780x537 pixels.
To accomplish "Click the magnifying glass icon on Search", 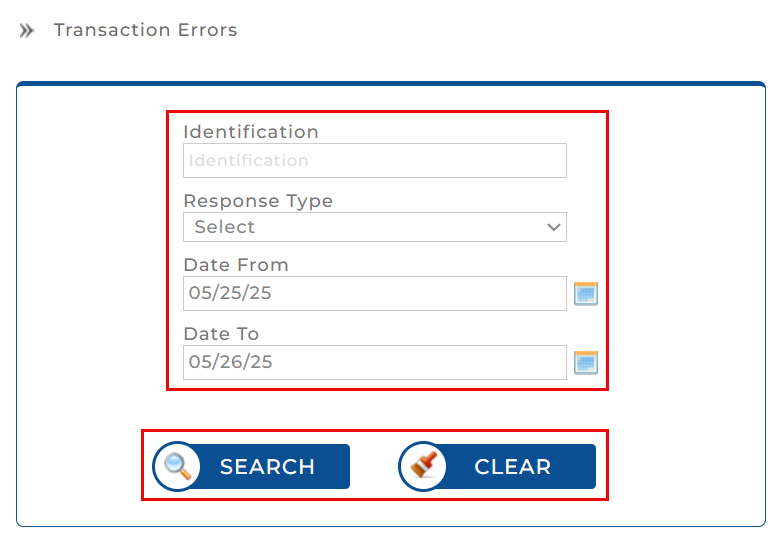I will [178, 466].
